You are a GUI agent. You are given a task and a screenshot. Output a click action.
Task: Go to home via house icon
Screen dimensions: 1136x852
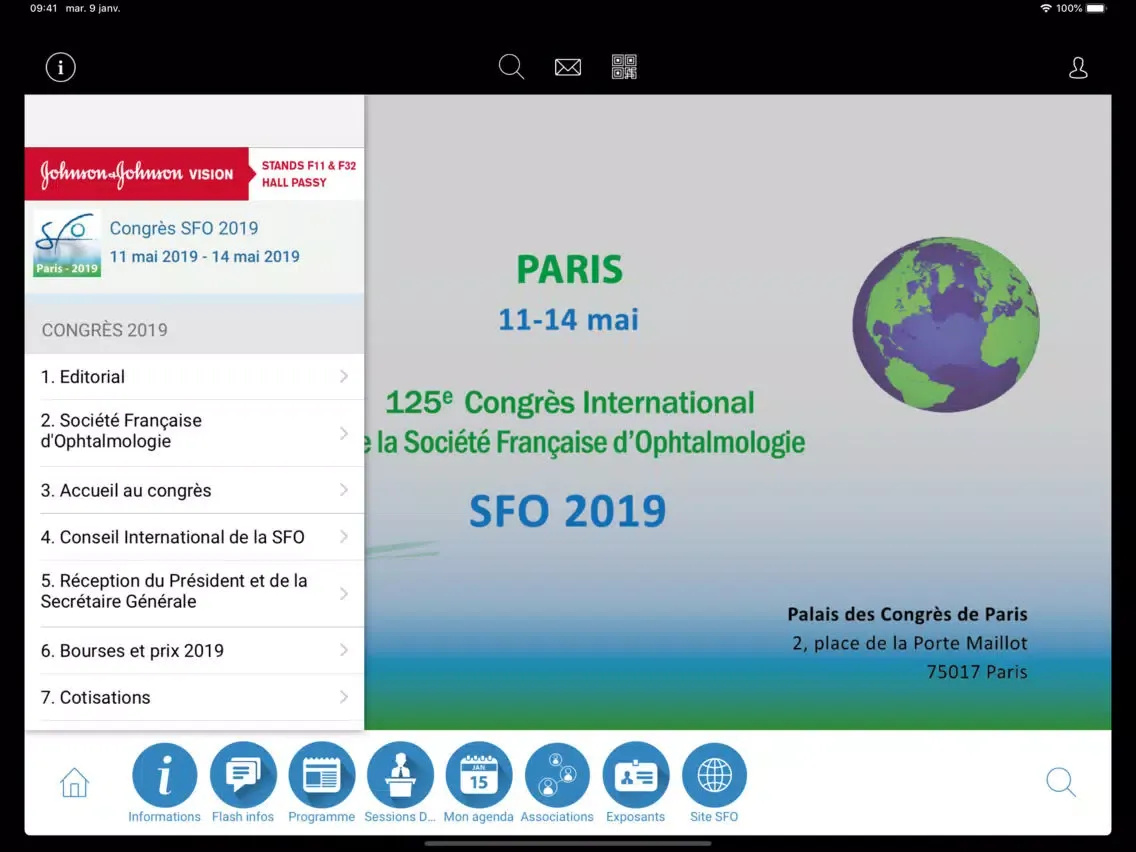click(x=75, y=782)
